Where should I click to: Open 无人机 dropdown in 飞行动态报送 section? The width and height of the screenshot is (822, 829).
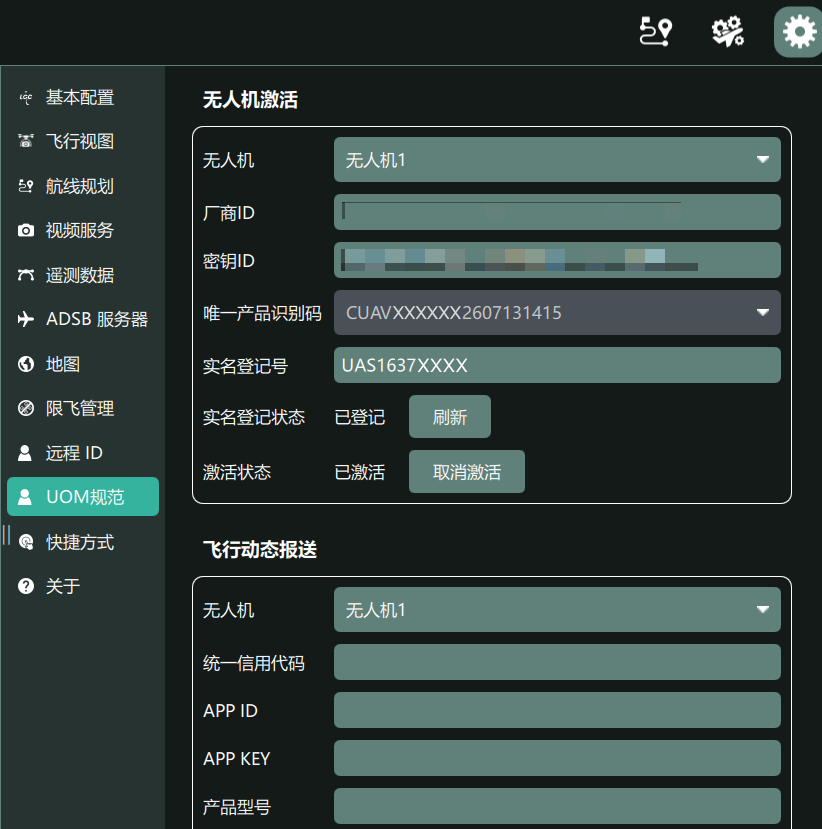pos(557,610)
